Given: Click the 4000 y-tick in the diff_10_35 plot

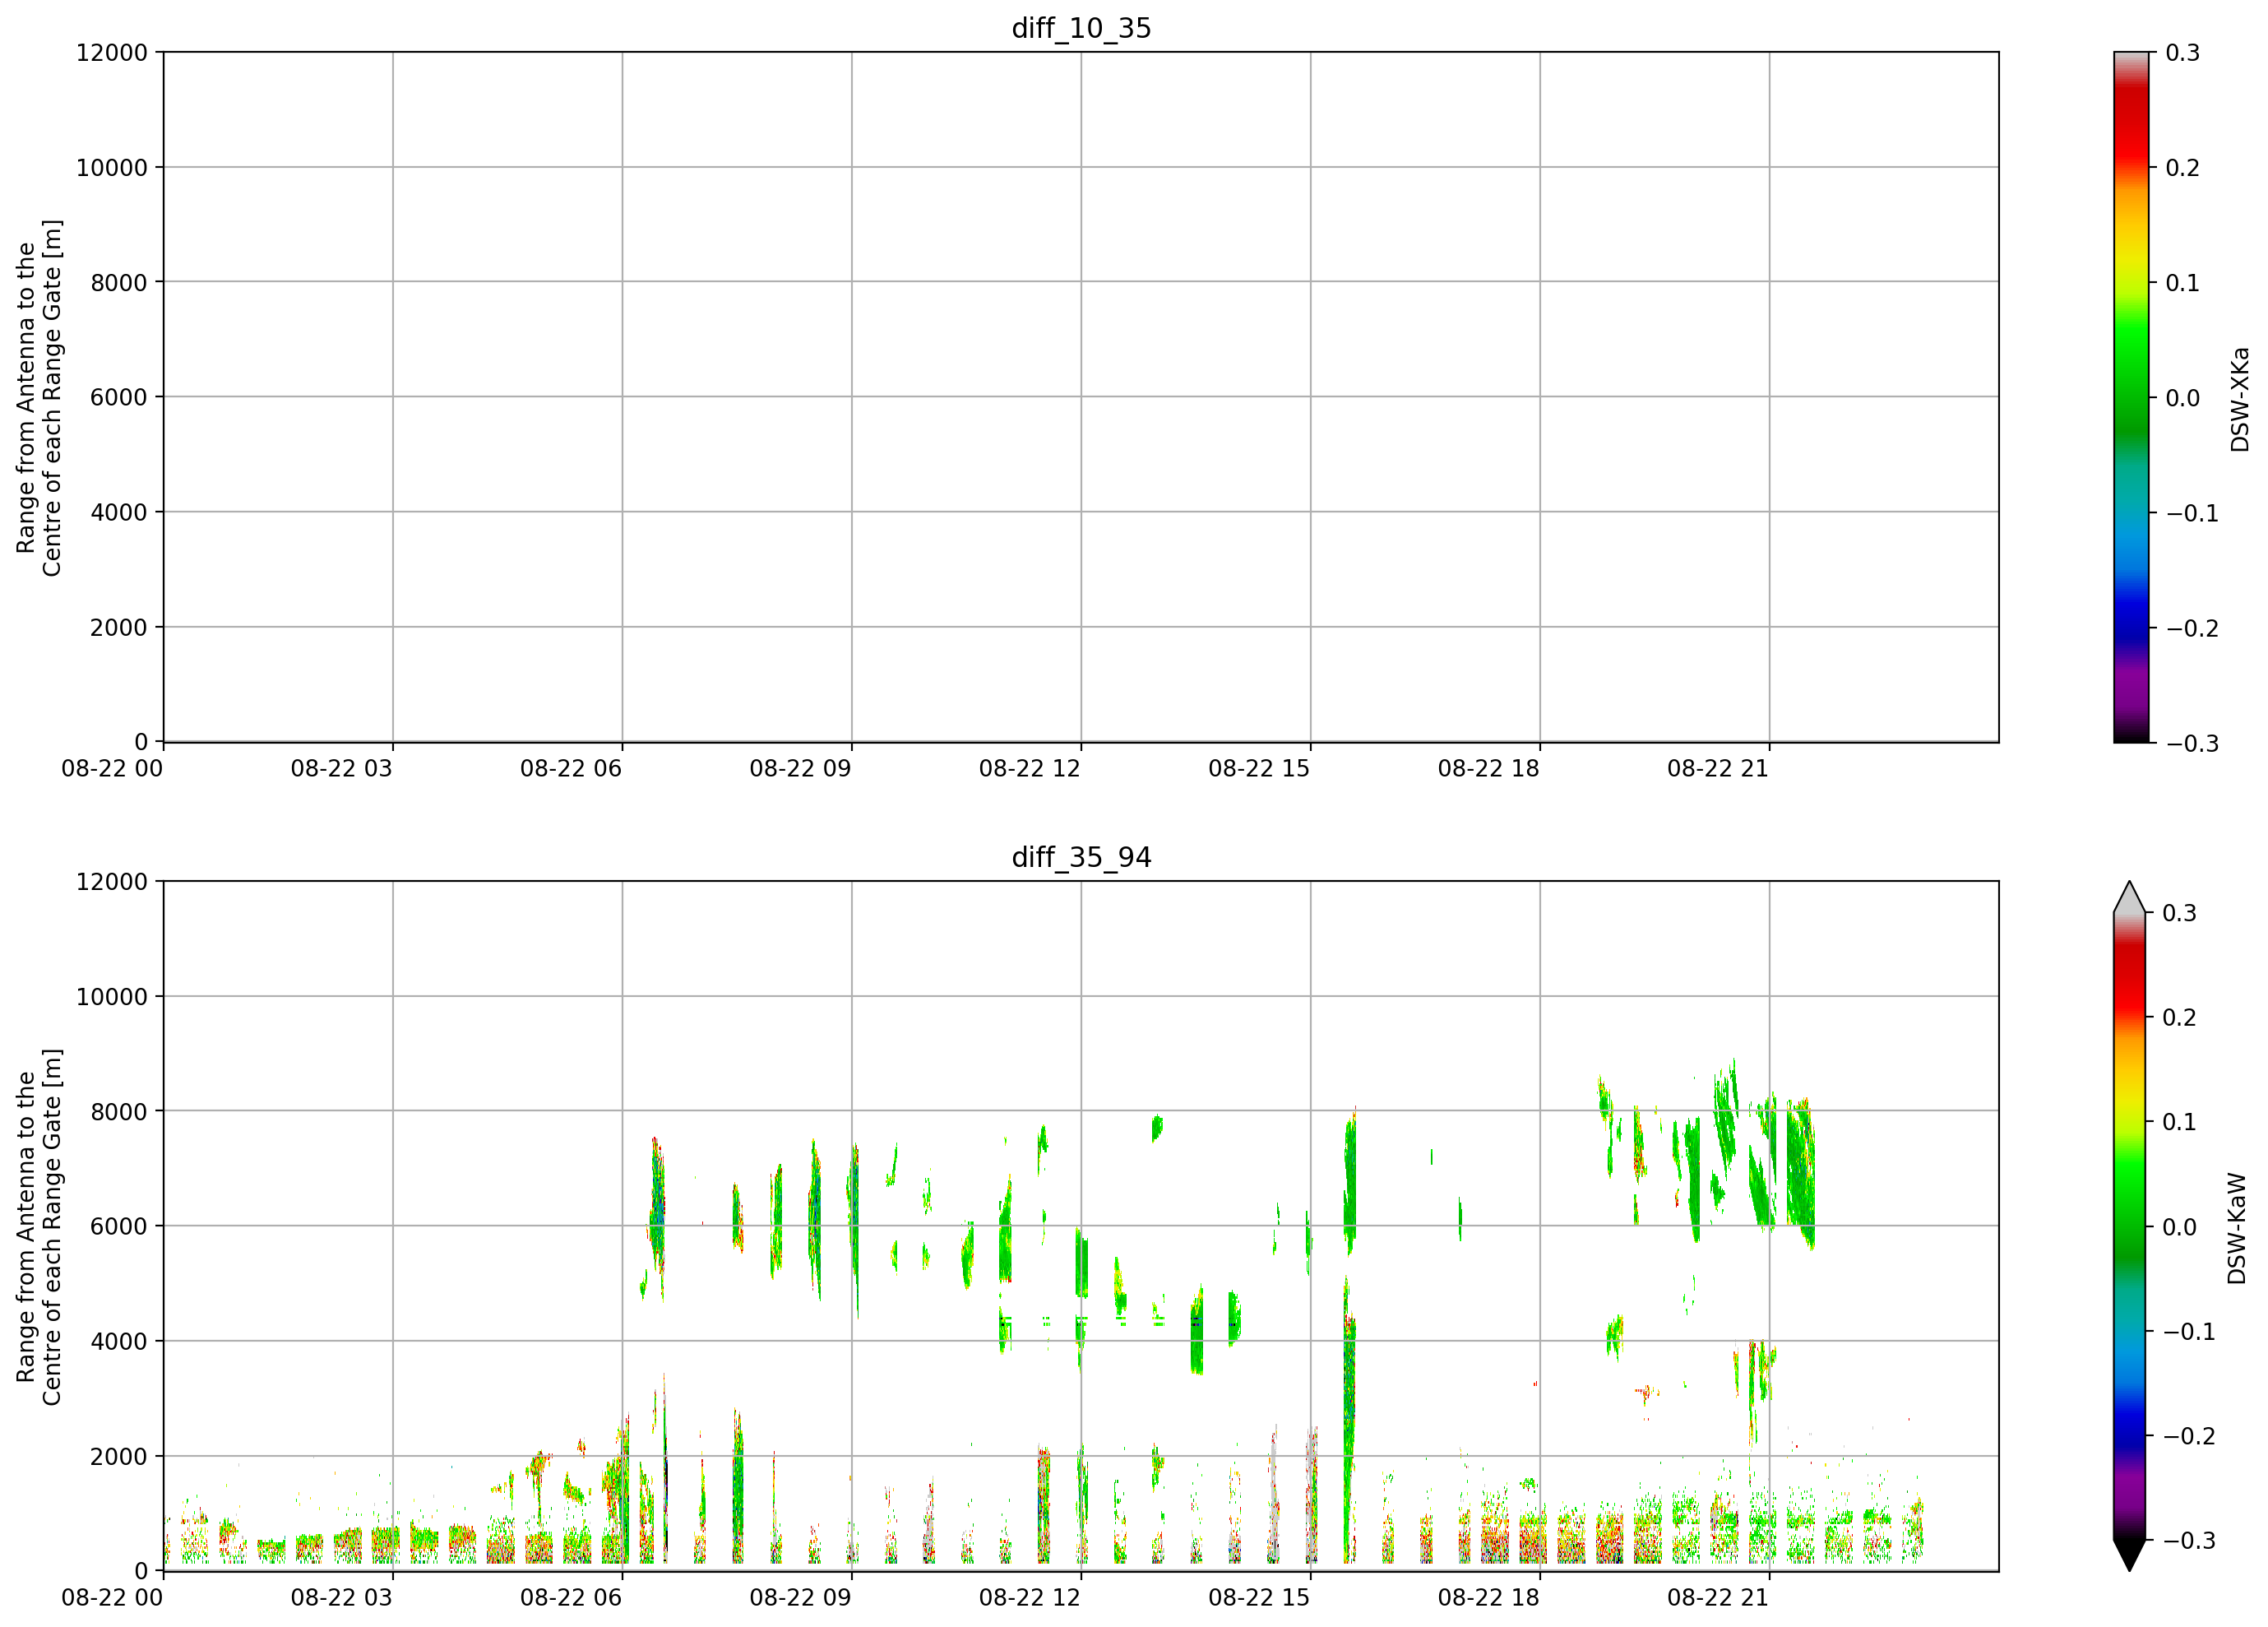Looking at the screenshot, I should [x=119, y=512].
